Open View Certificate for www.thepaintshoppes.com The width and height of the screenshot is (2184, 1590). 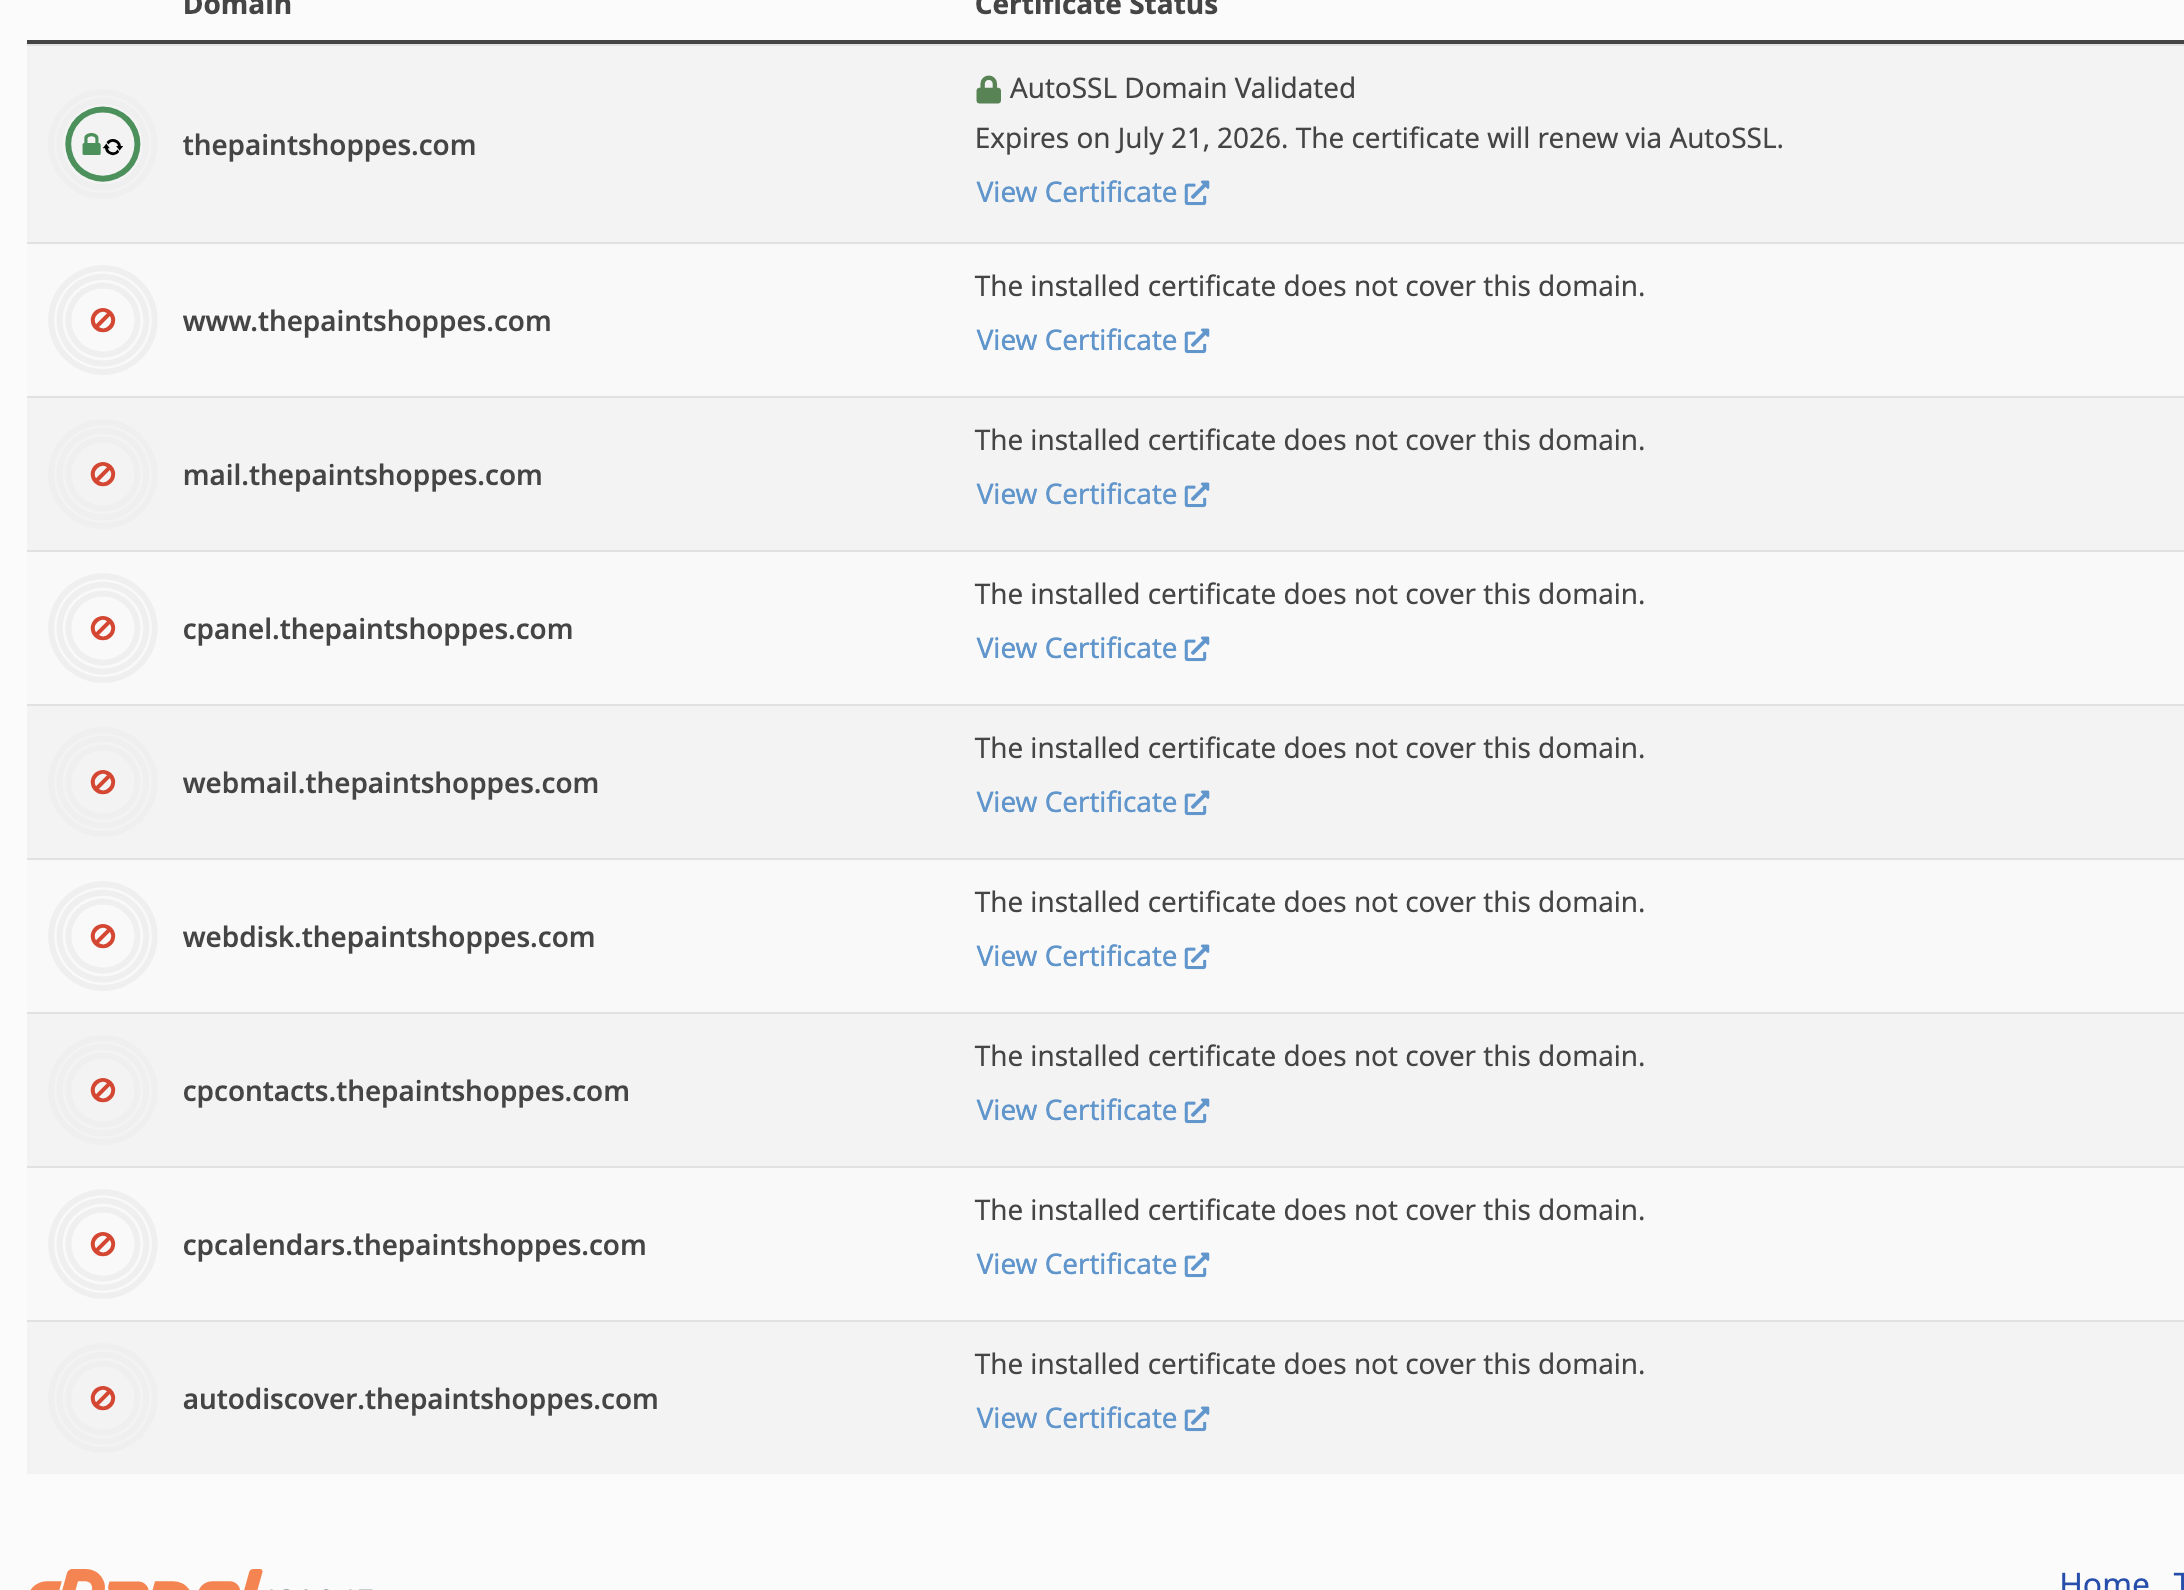[x=1075, y=340]
